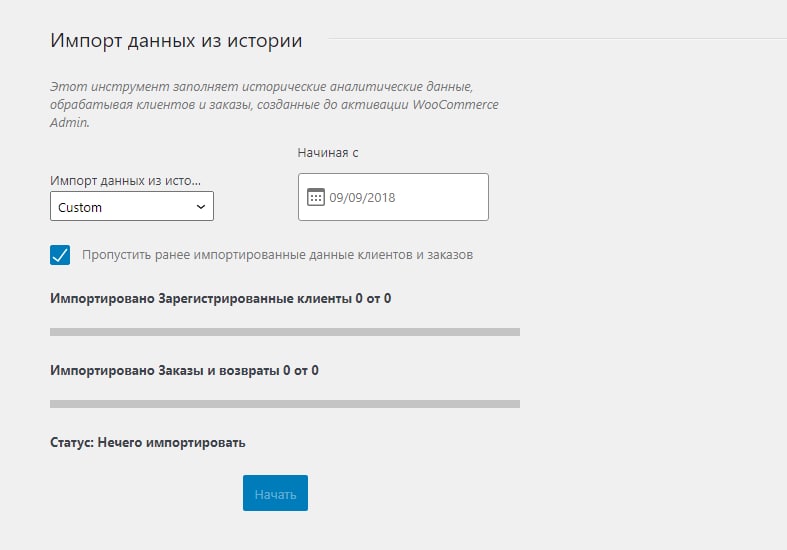Viewport: 787px width, 550px height.
Task: Click the label 'Пропустить ранее импортированные данные'
Action: (277, 255)
